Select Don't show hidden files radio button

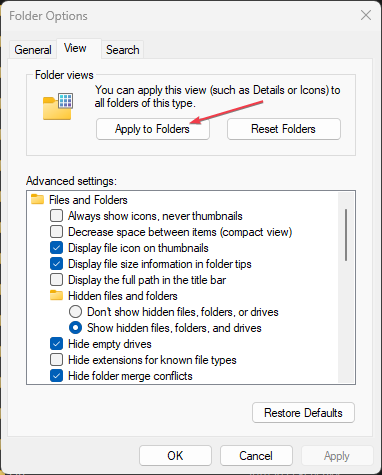point(75,312)
